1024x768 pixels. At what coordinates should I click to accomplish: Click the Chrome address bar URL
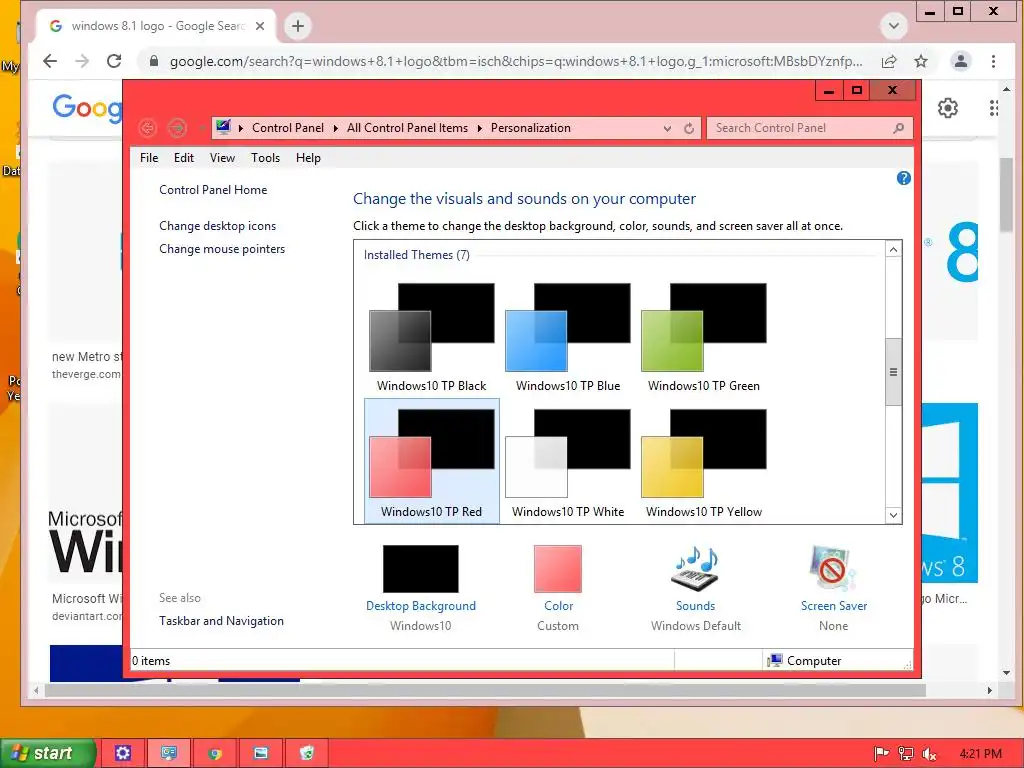[515, 61]
